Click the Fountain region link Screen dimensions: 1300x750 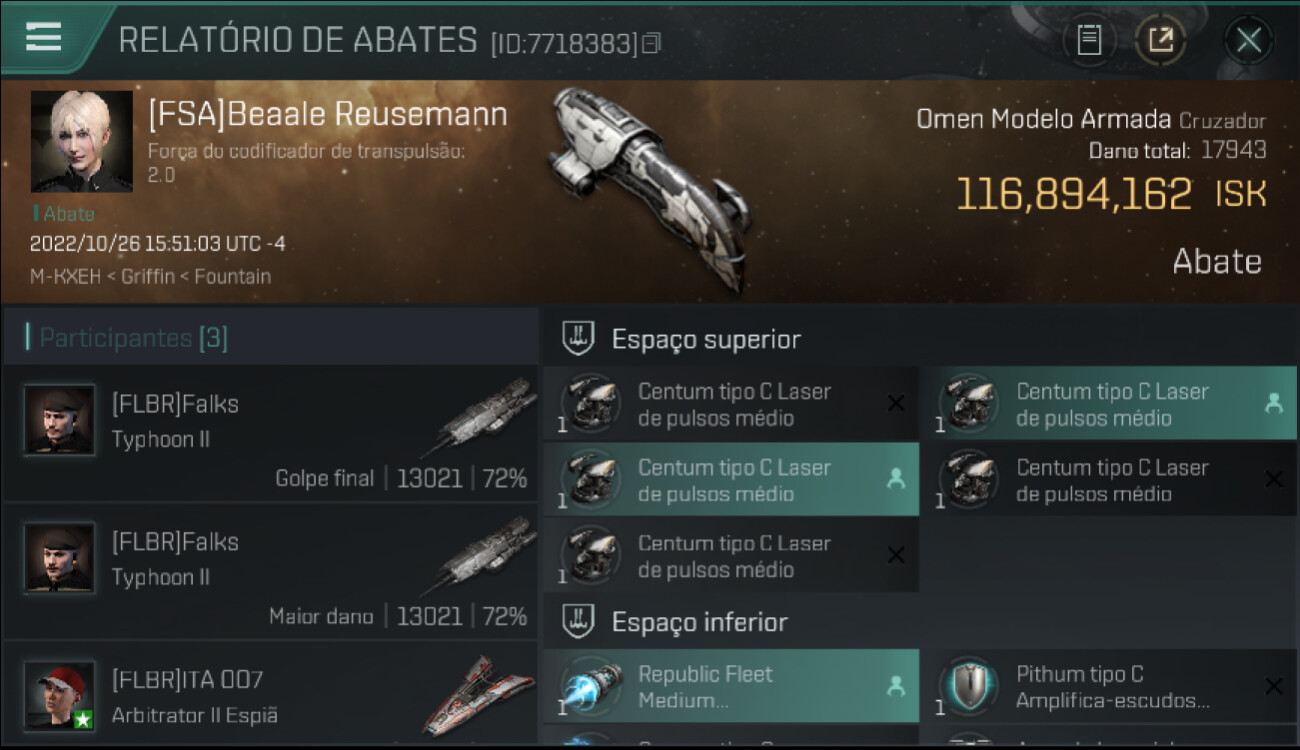click(232, 276)
